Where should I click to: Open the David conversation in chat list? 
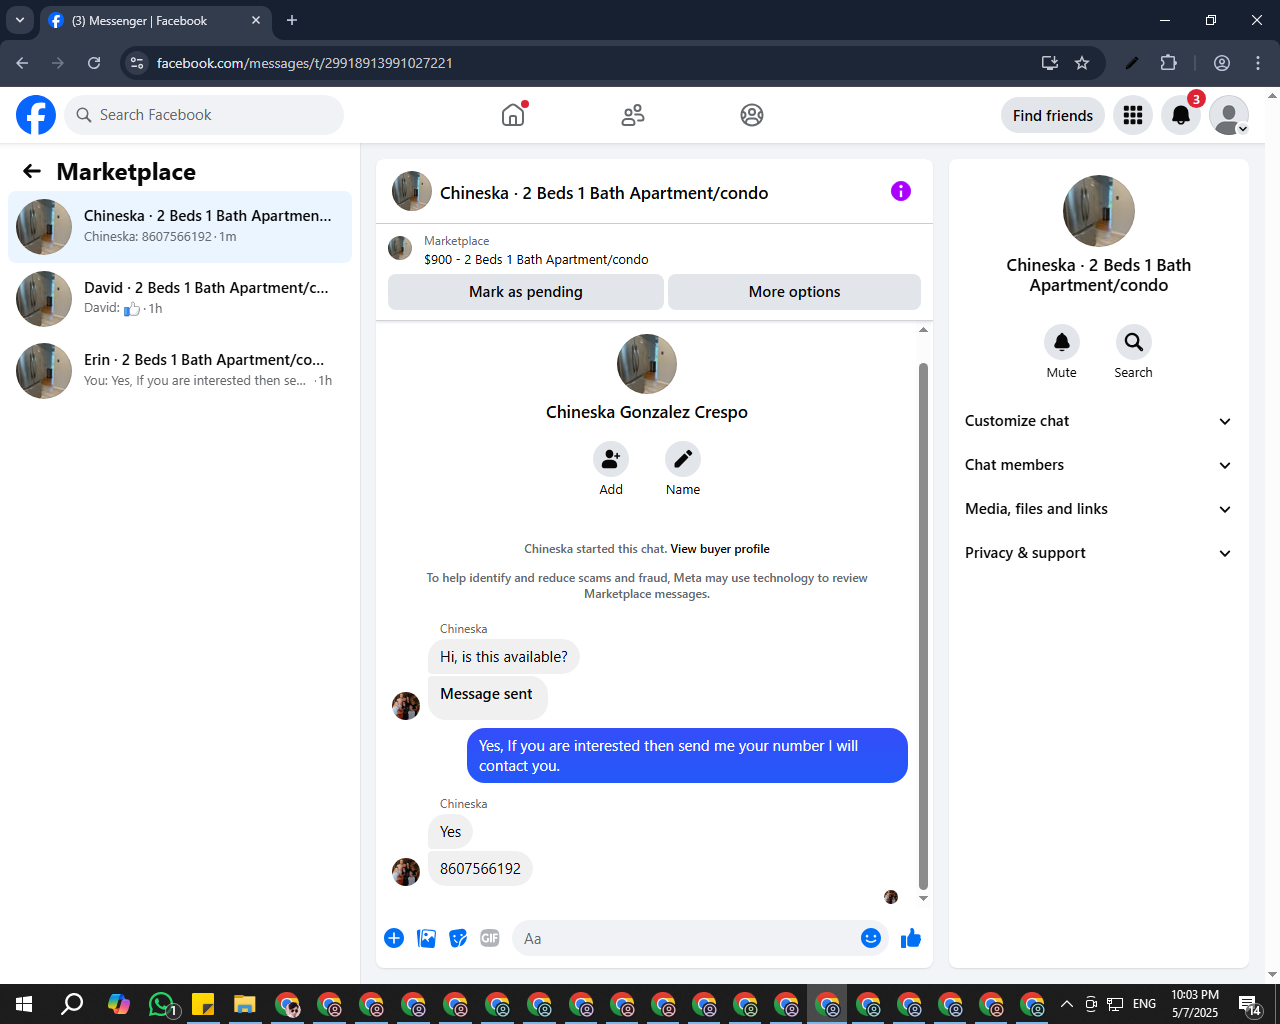180,299
